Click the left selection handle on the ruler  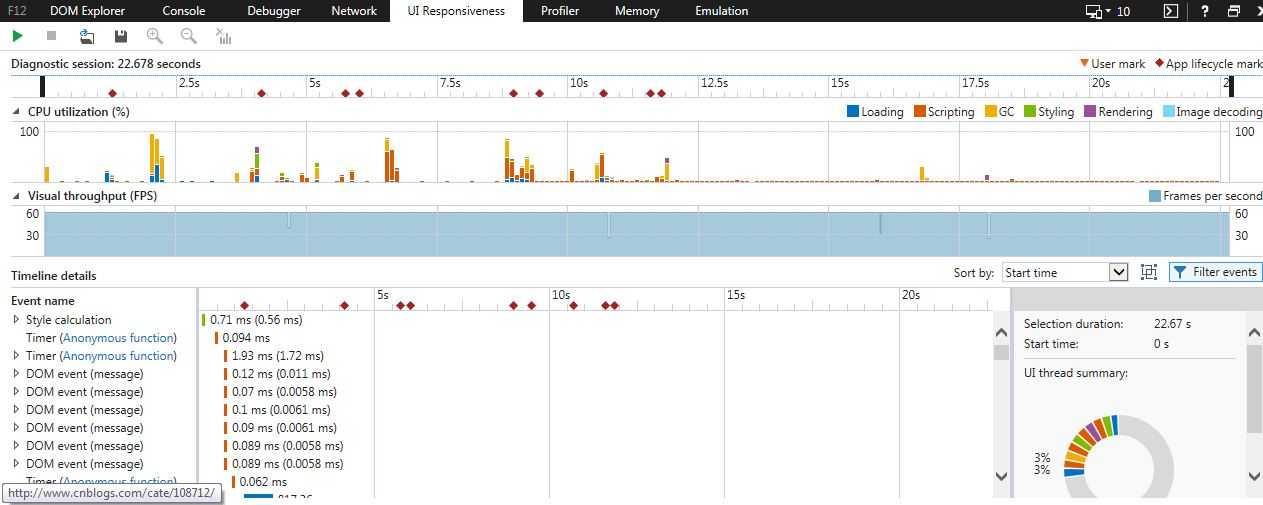pos(42,87)
